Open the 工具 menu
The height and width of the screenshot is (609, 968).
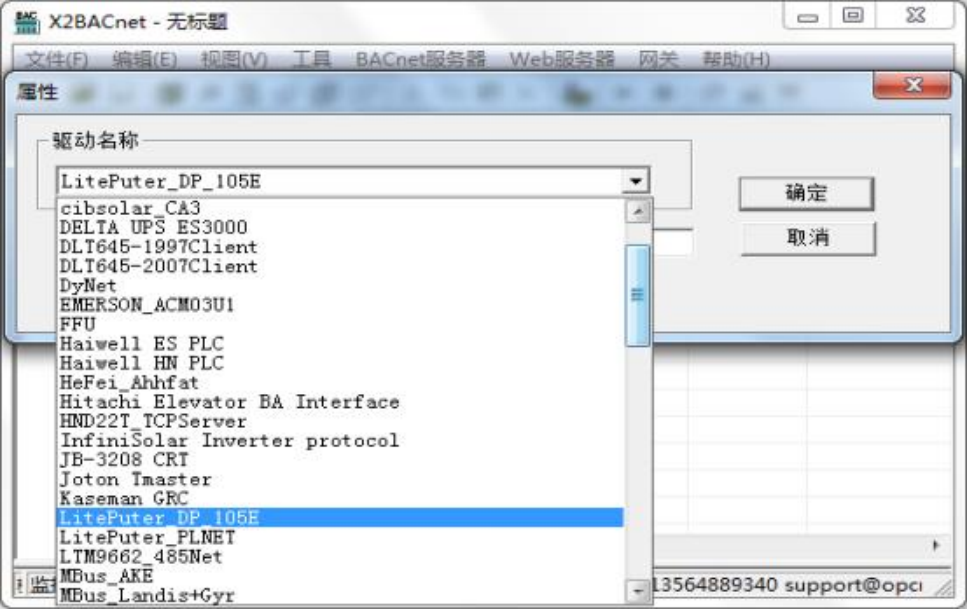[312, 60]
